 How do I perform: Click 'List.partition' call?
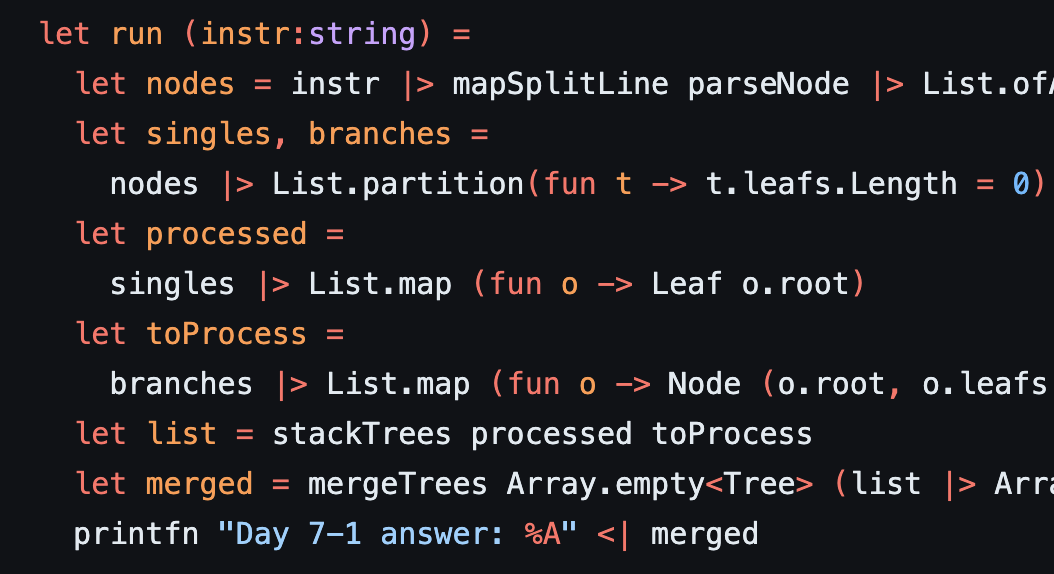pyautogui.click(x=398, y=185)
